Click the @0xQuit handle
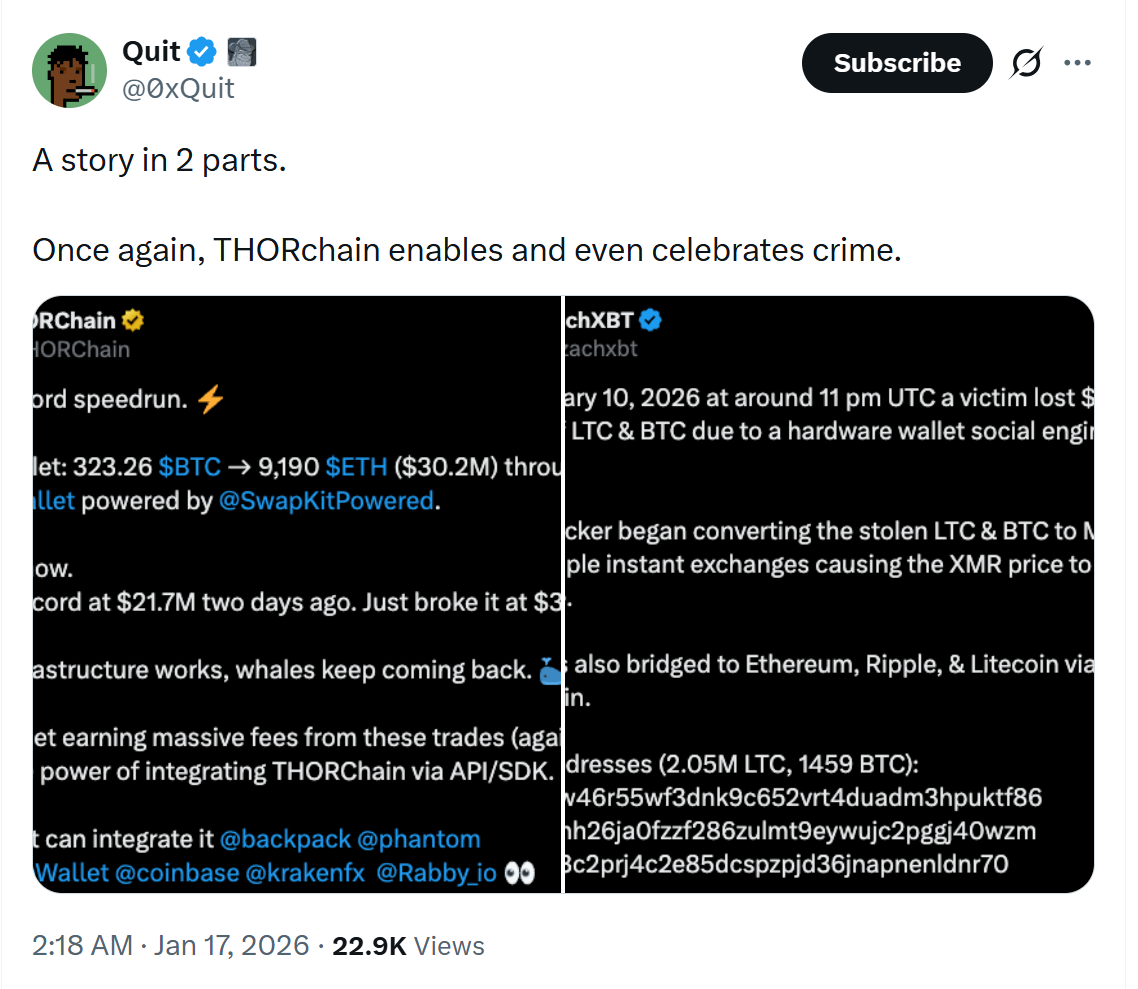Viewport: 1138px width, 989px height. [x=178, y=88]
